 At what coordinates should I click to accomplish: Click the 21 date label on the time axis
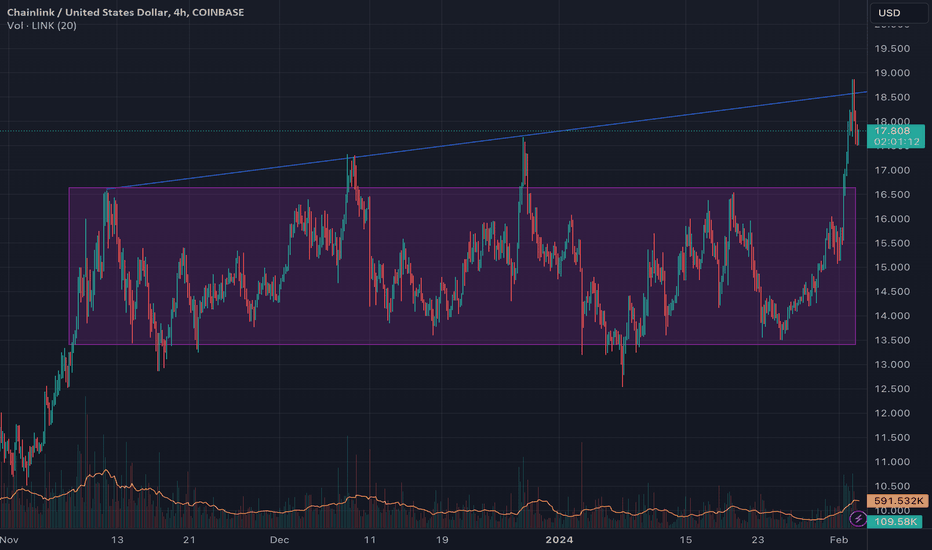(189, 540)
